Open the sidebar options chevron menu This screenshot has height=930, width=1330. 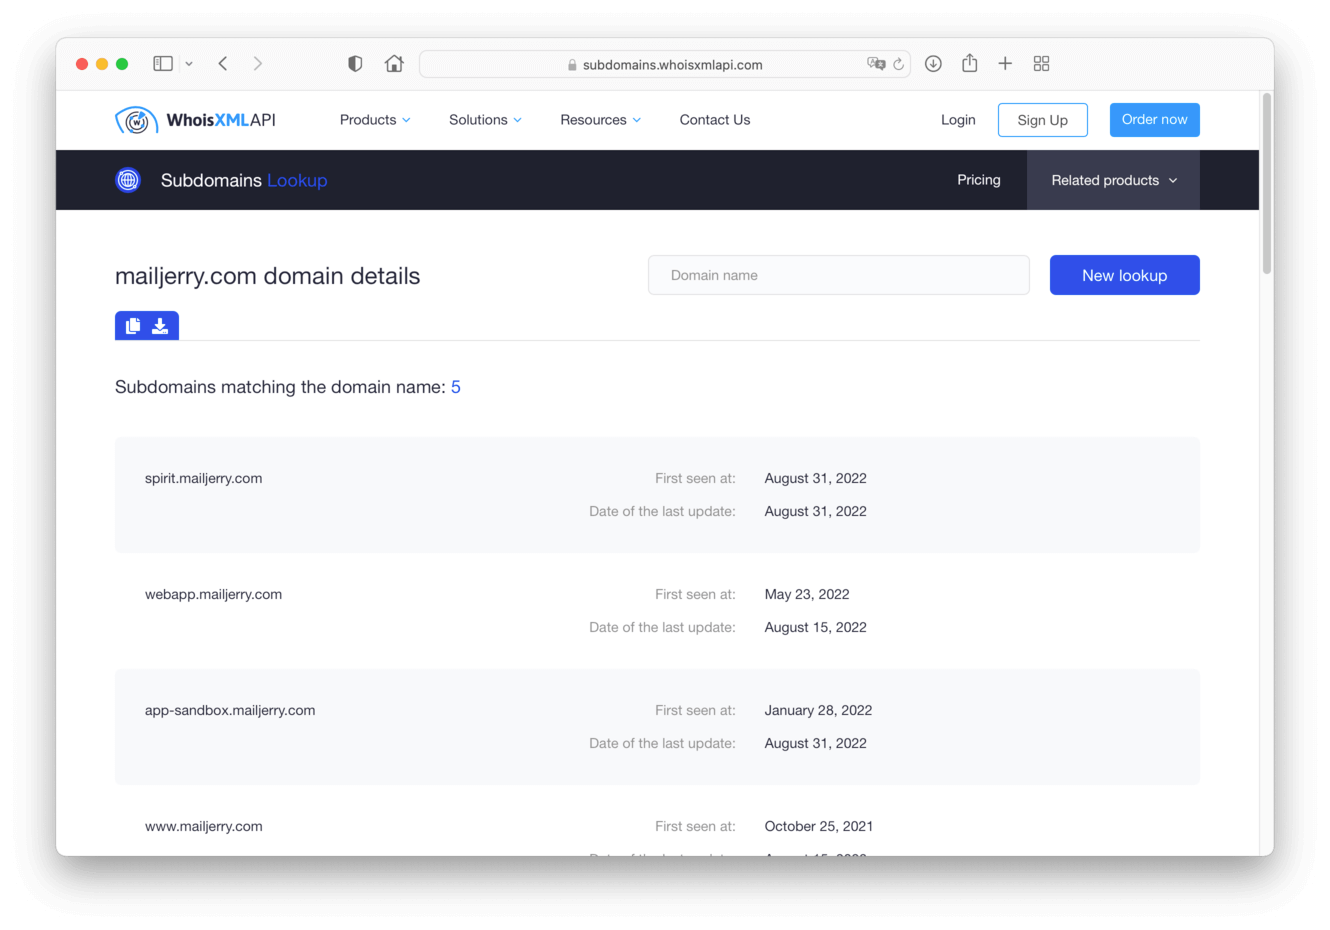tap(189, 64)
